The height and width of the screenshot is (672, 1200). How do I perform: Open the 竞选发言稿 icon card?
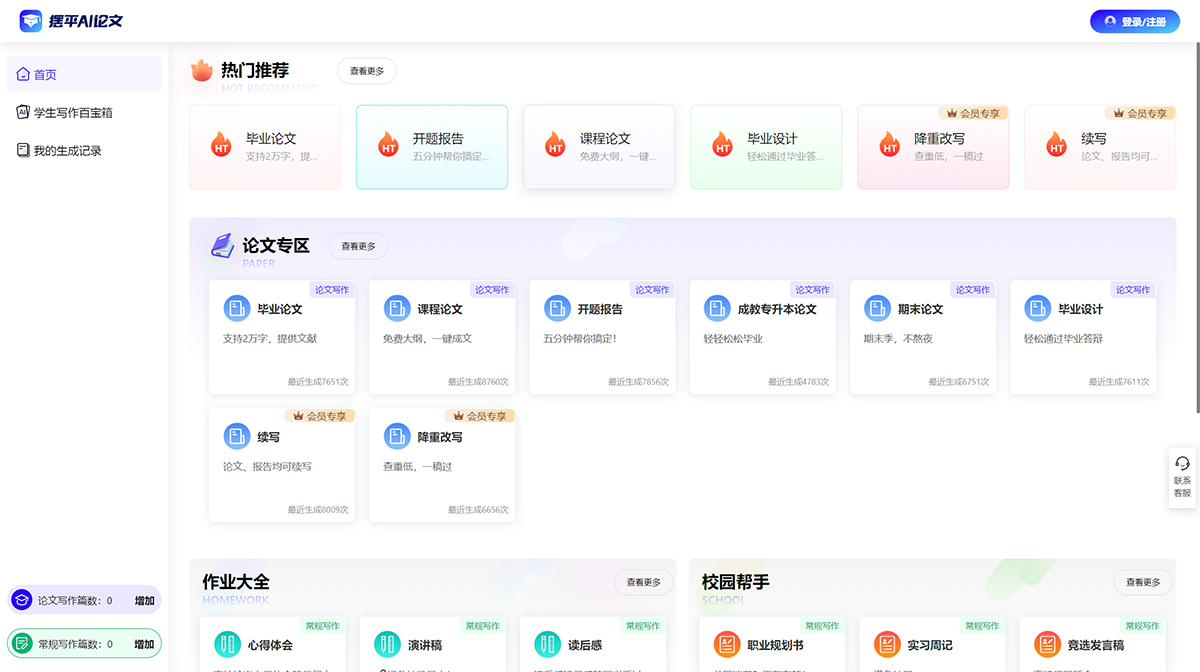coord(1047,644)
